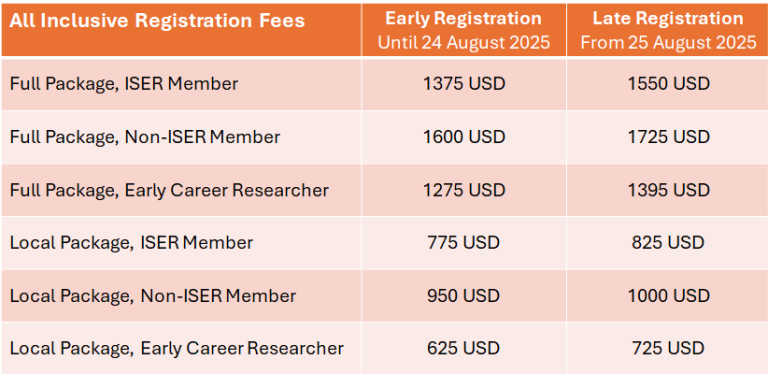This screenshot has height=374, width=768.
Task: Select the 1600 USD price cell
Action: coord(464,137)
